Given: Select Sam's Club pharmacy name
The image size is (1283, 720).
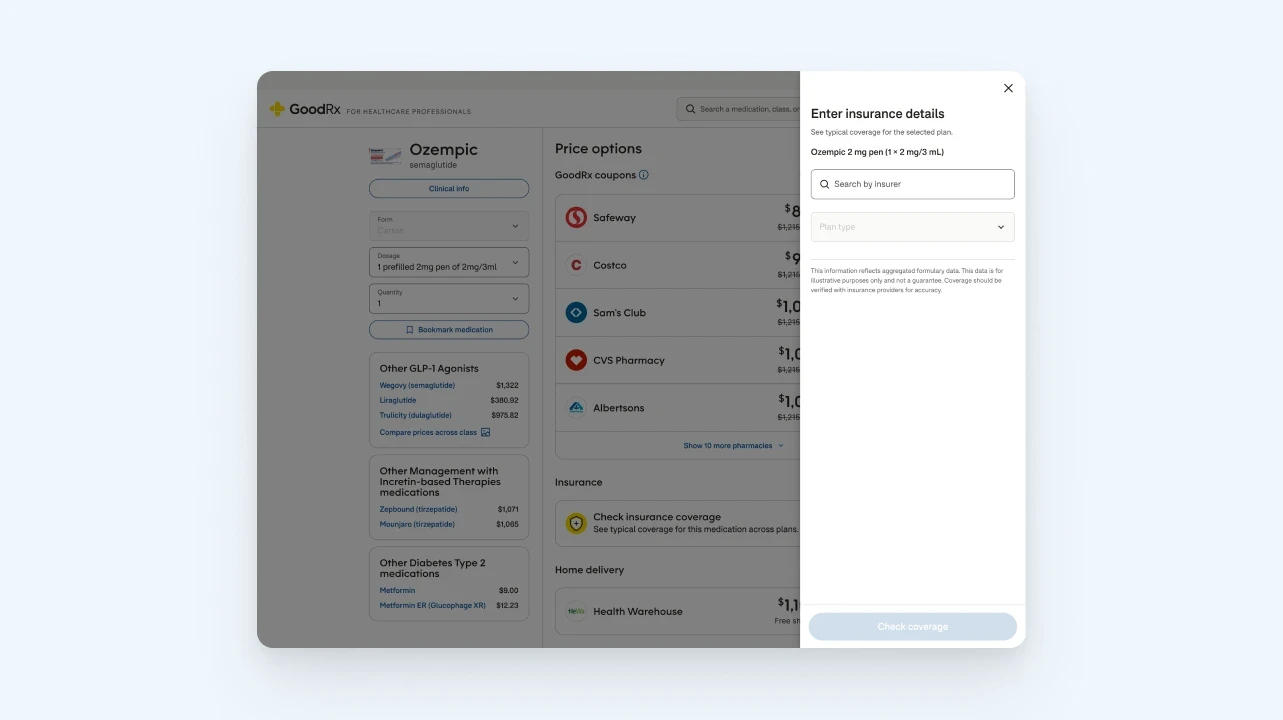Looking at the screenshot, I should pos(619,313).
